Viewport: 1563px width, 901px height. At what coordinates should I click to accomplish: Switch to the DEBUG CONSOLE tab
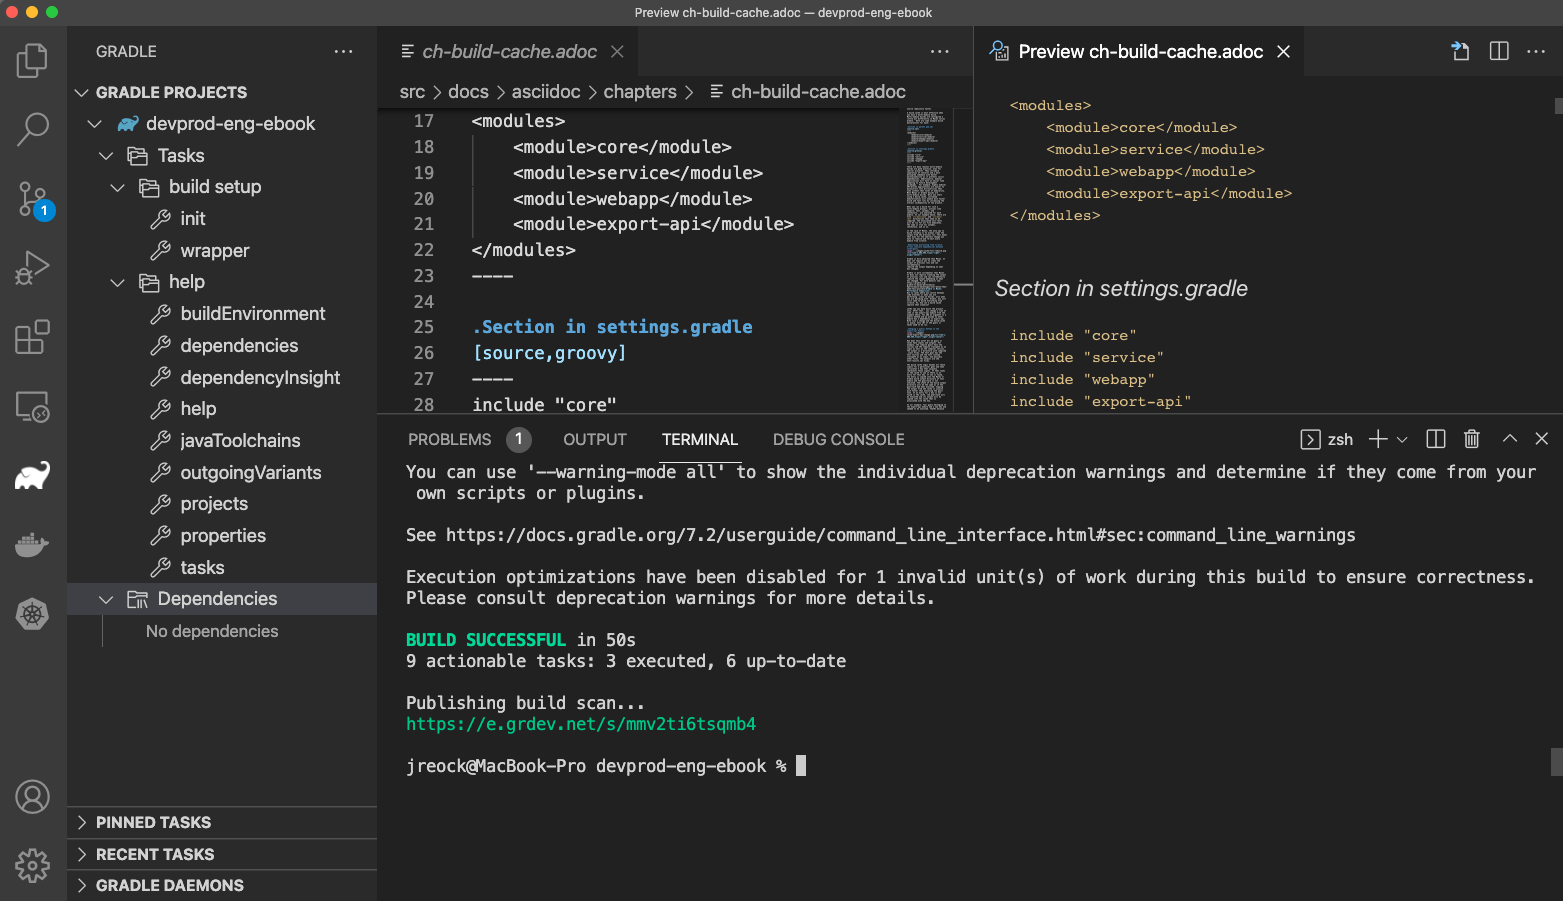pyautogui.click(x=838, y=439)
